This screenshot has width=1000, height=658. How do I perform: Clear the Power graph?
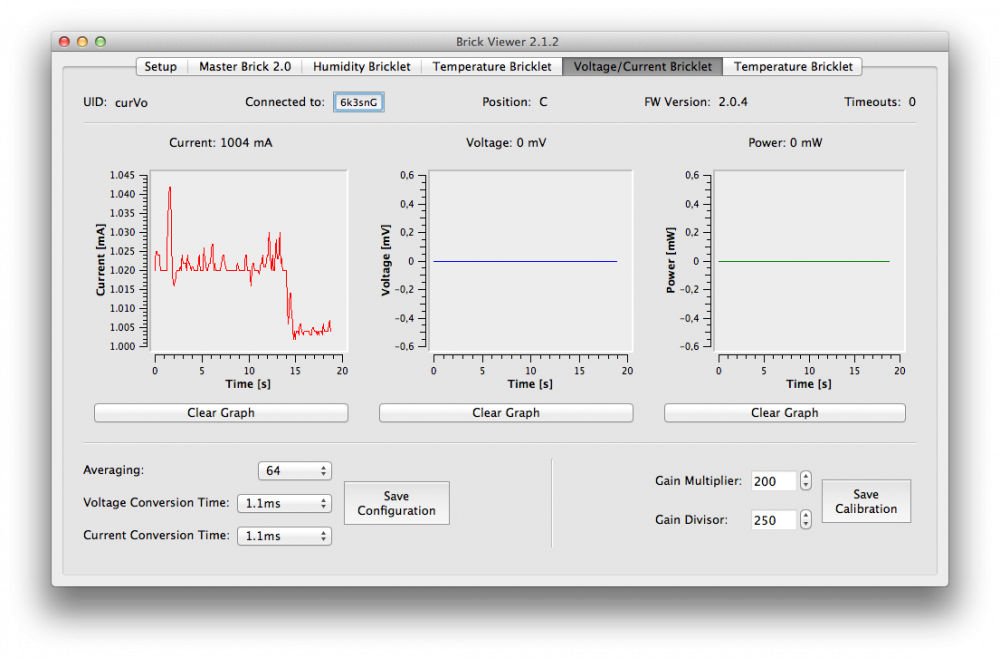pos(785,413)
